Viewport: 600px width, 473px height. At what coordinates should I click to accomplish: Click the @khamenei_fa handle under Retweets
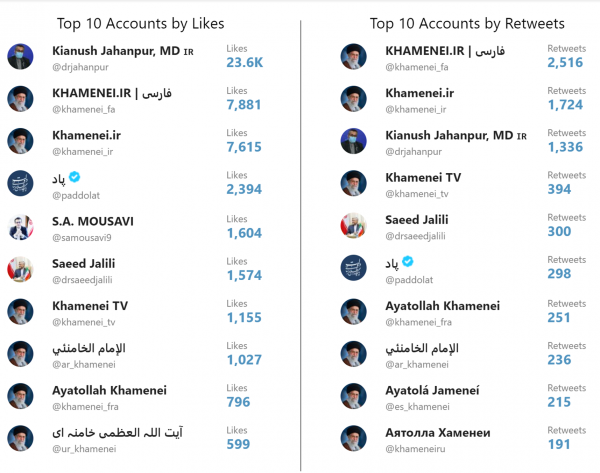[417, 67]
